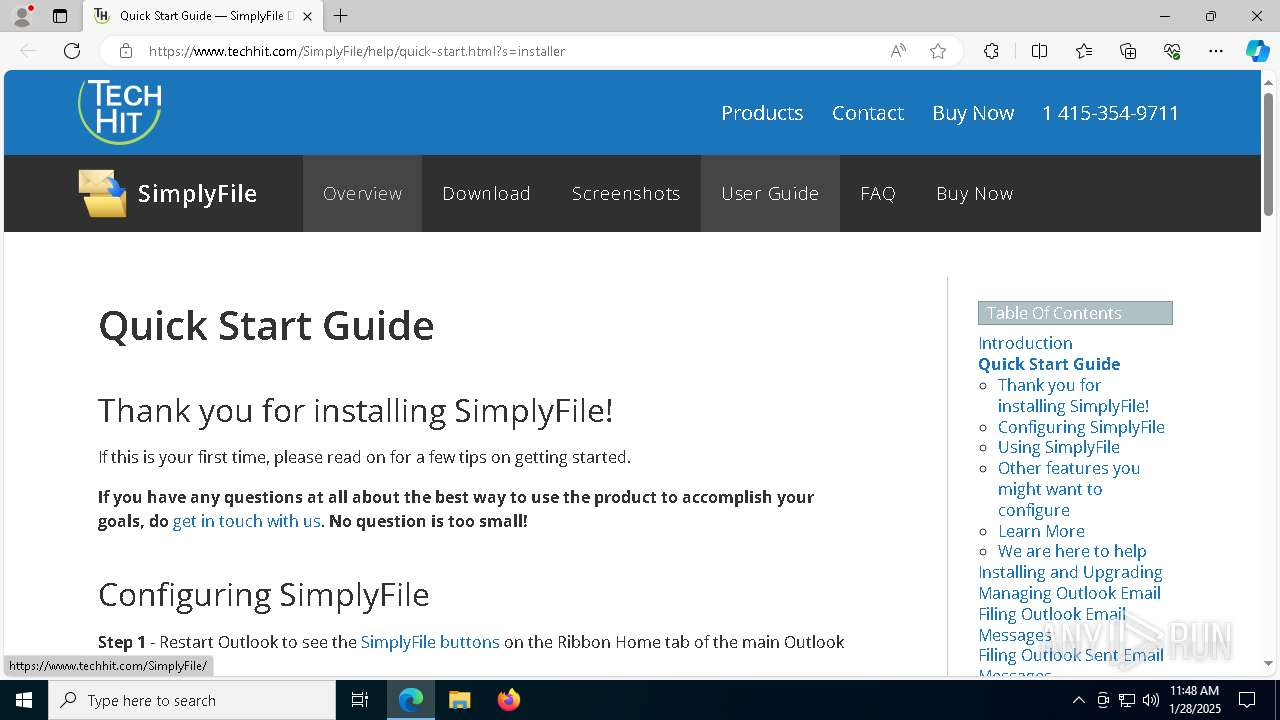Open the Copilot sidebar icon

tap(1257, 51)
